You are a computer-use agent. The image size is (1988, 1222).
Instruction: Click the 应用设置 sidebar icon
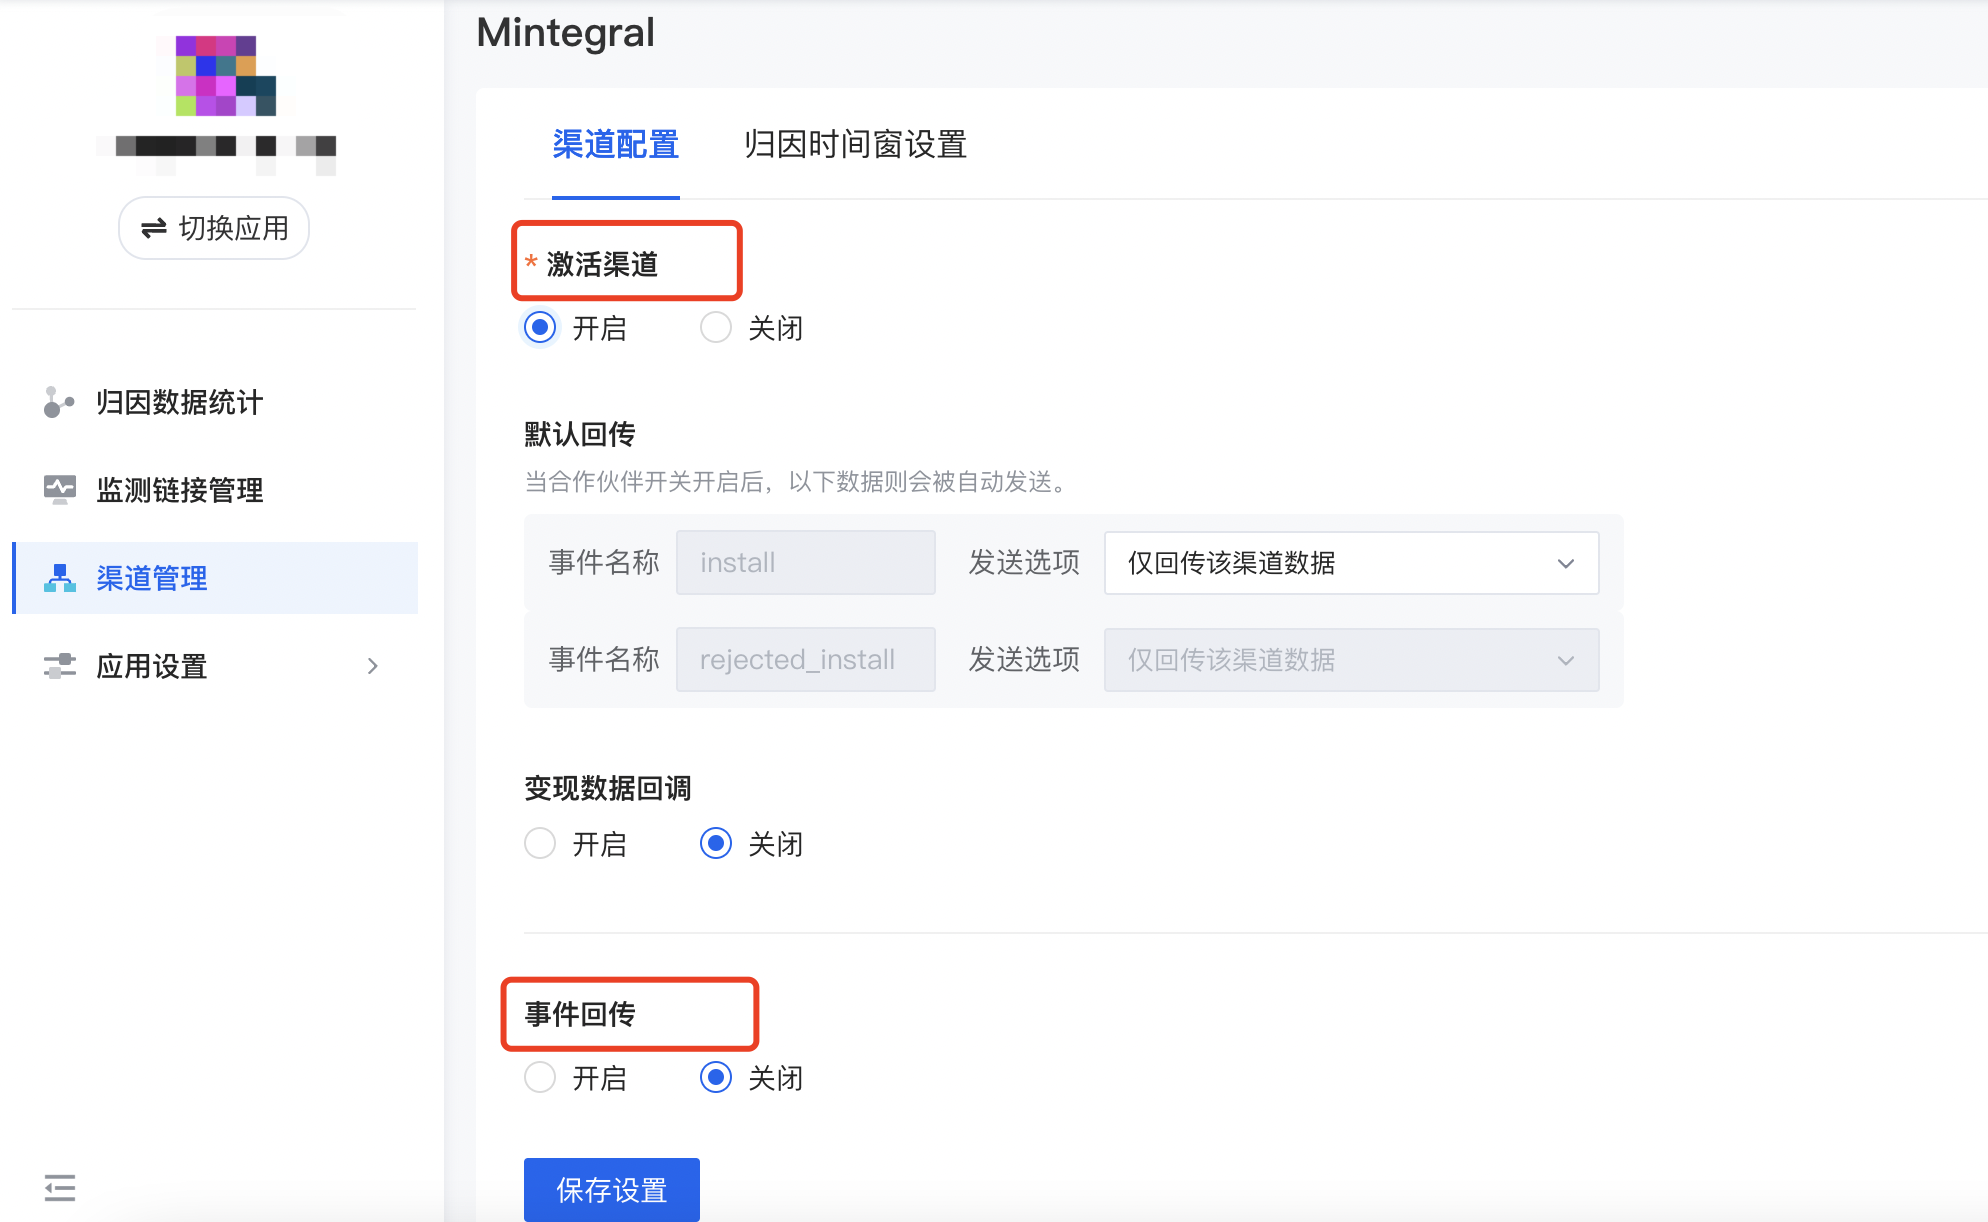pyautogui.click(x=59, y=666)
